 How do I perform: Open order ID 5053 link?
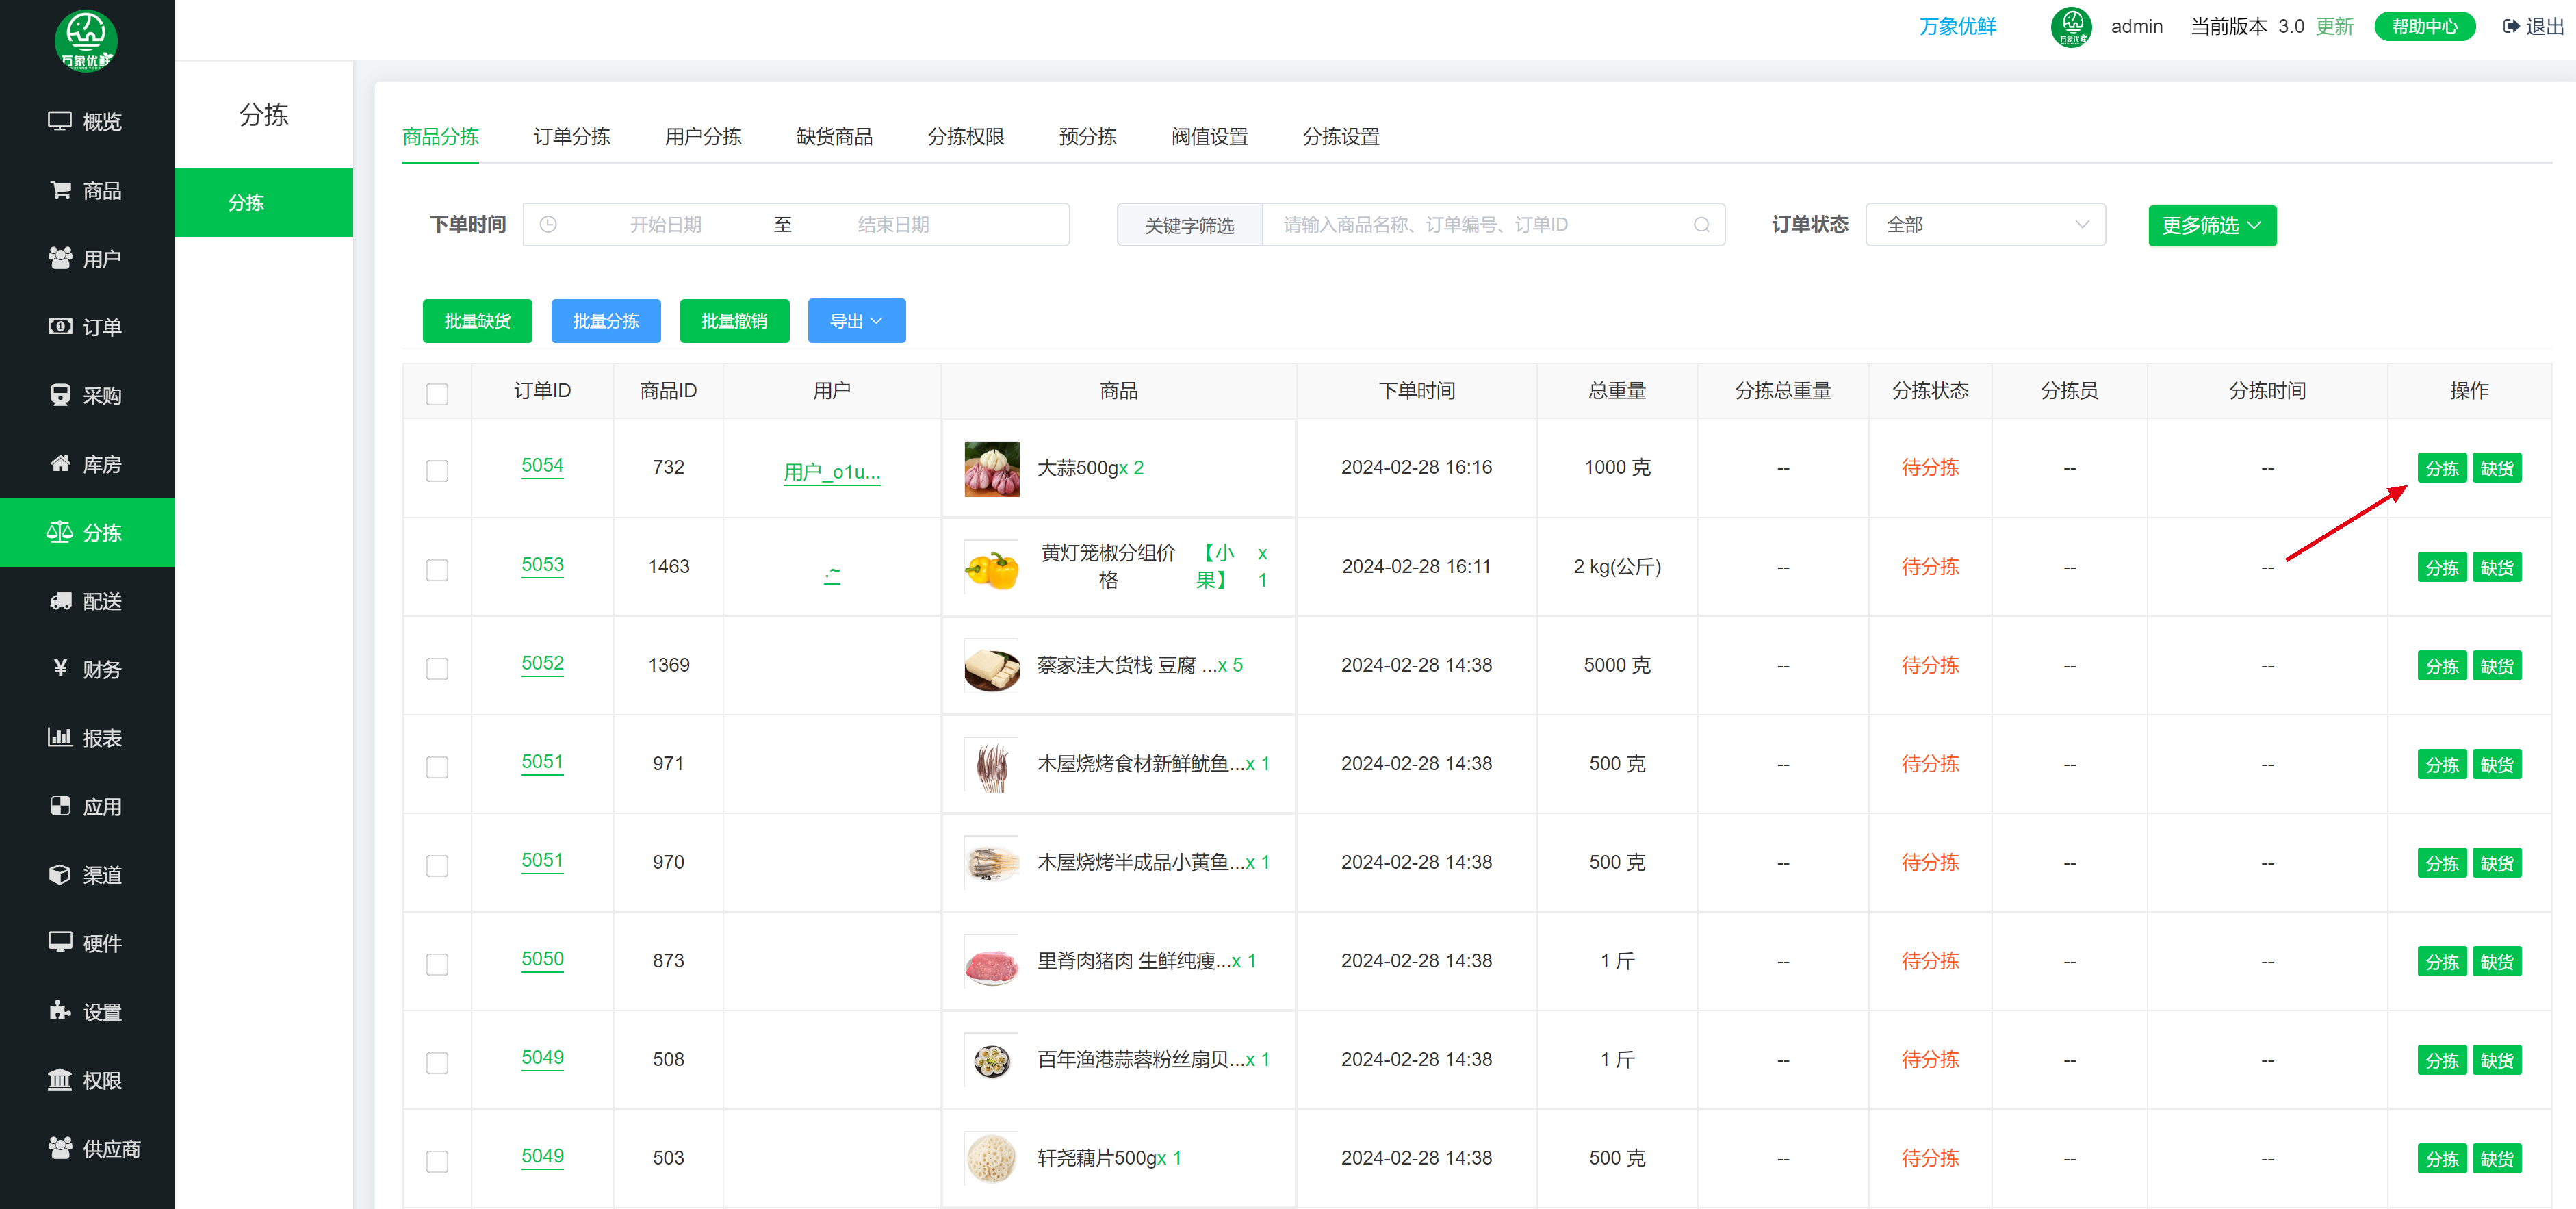pos(542,565)
